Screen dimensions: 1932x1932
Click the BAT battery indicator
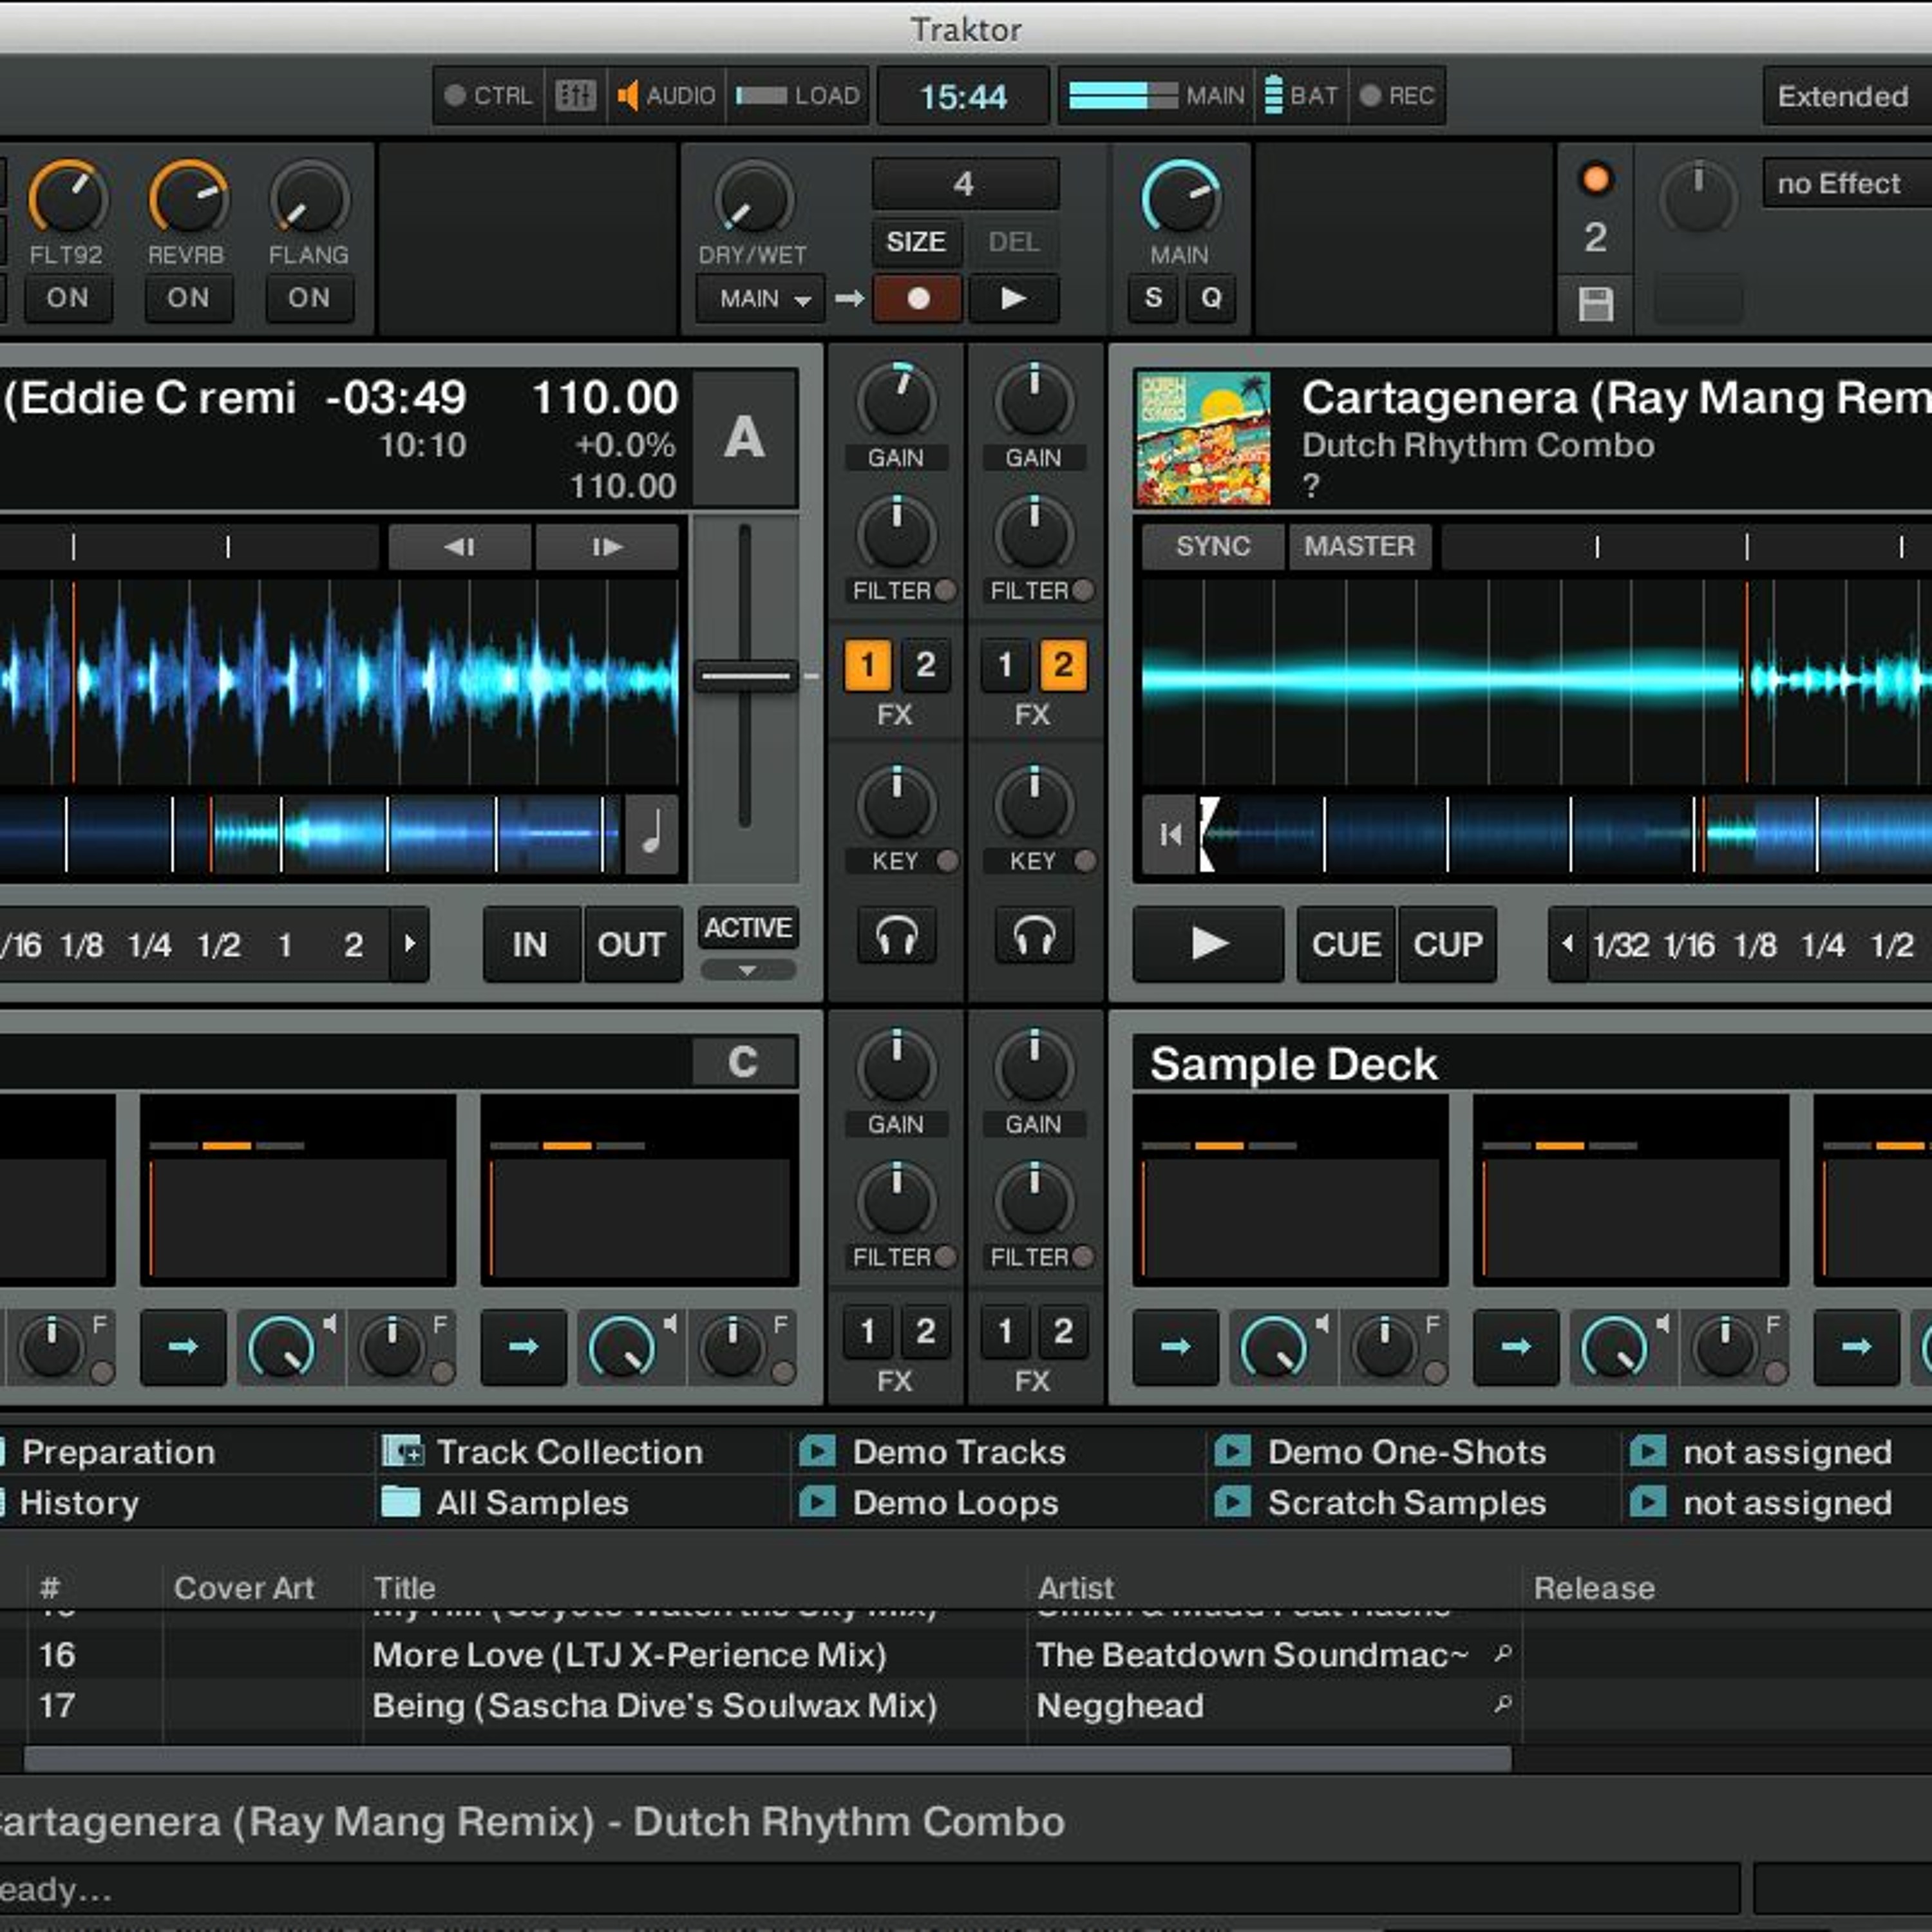1301,96
